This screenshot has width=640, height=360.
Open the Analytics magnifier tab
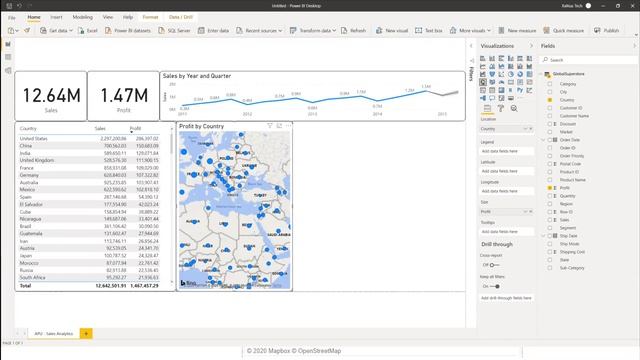(x=514, y=108)
